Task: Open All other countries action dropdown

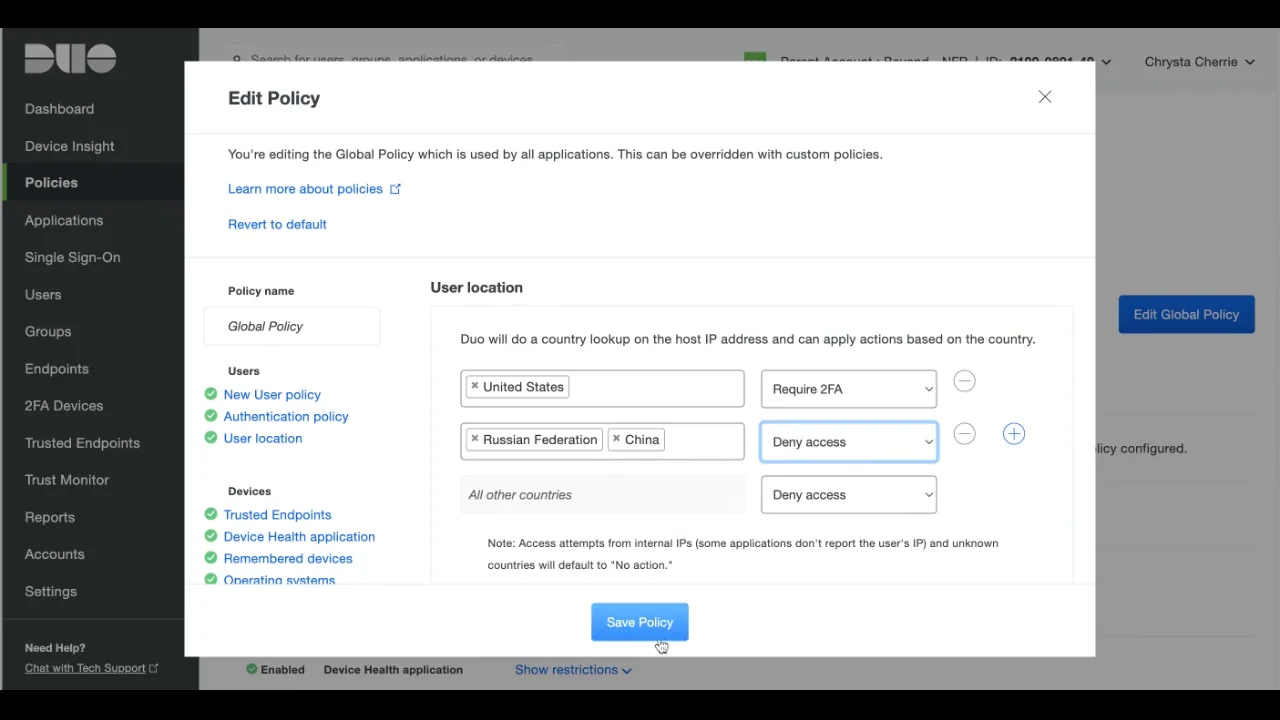Action: pyautogui.click(x=848, y=495)
